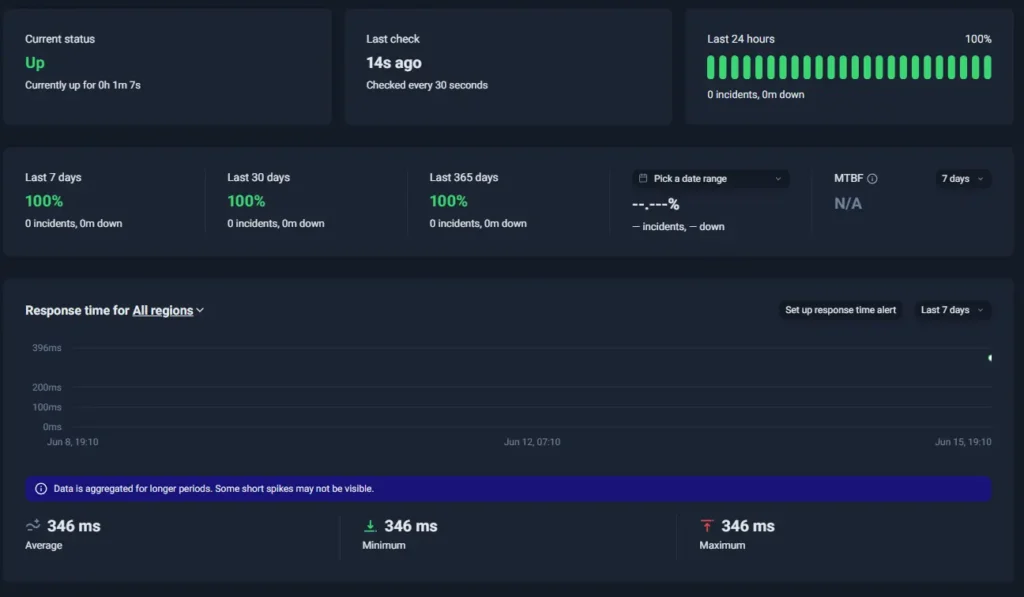1024x597 pixels.
Task: Click the calendar icon in date range picker
Action: (x=643, y=178)
